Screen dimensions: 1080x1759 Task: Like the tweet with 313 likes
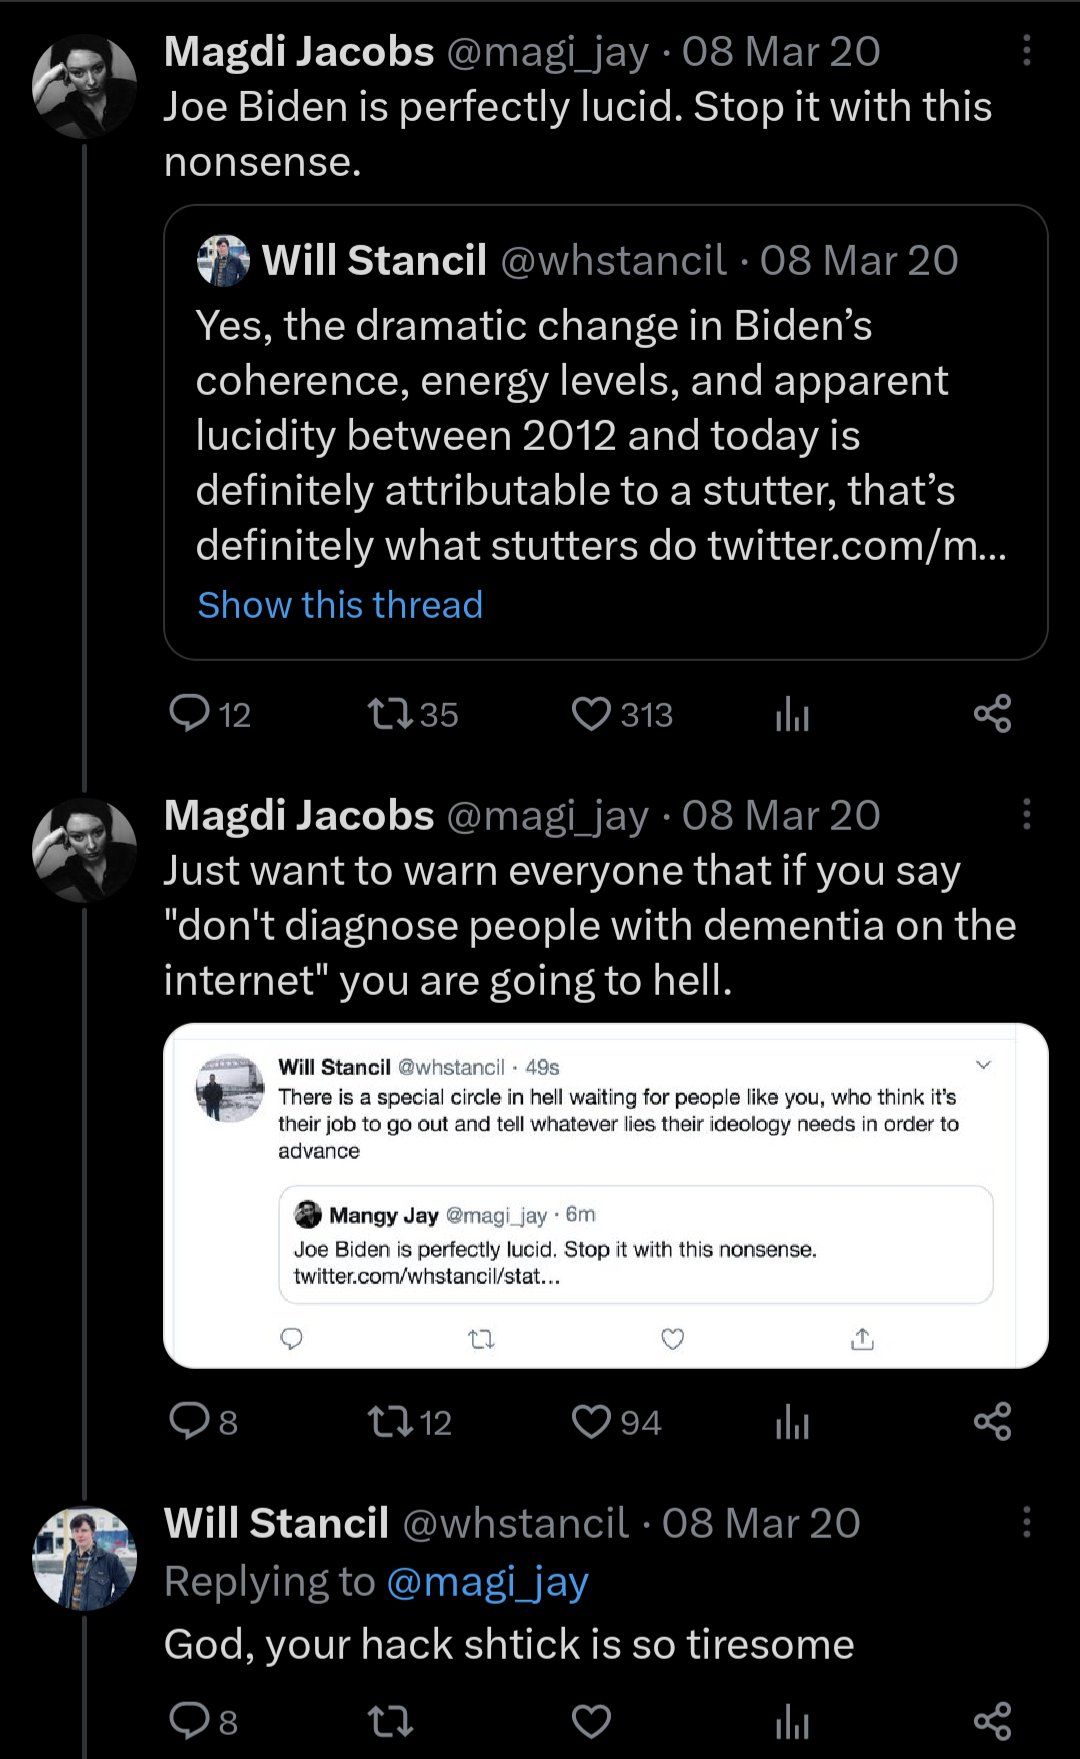click(591, 714)
